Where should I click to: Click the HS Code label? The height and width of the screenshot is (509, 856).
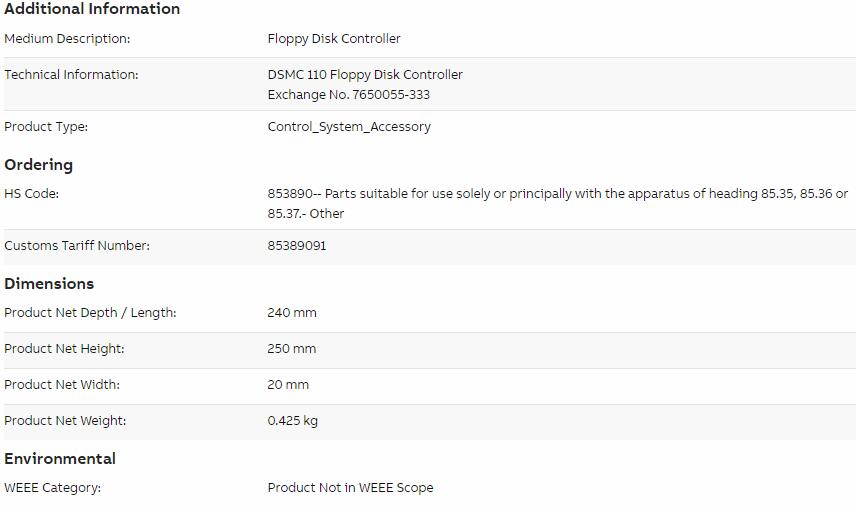pos(31,194)
